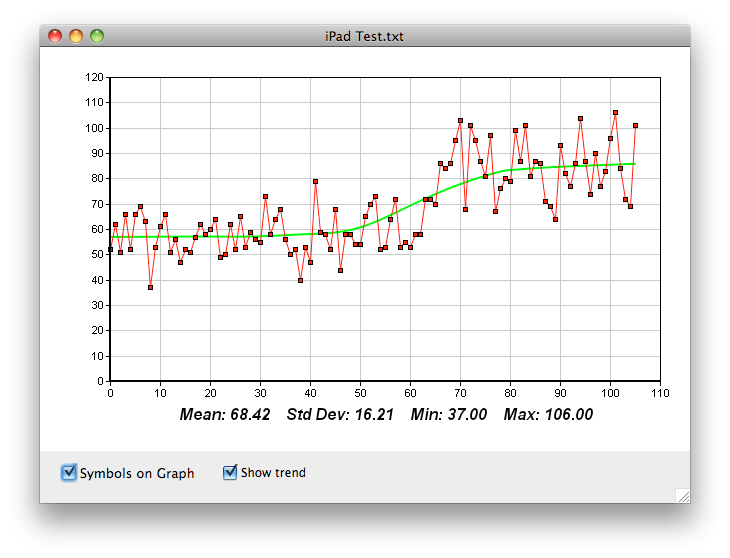Click the Min: 37.00 statistic
This screenshot has height=558, width=730.
449,414
